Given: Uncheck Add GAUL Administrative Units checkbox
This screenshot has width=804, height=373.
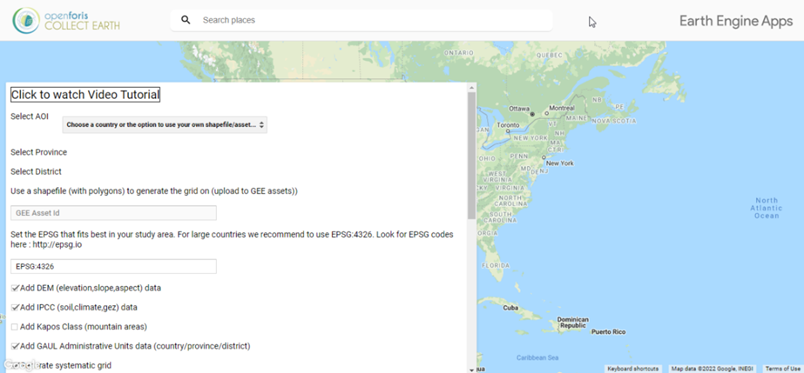Looking at the screenshot, I should [15, 346].
